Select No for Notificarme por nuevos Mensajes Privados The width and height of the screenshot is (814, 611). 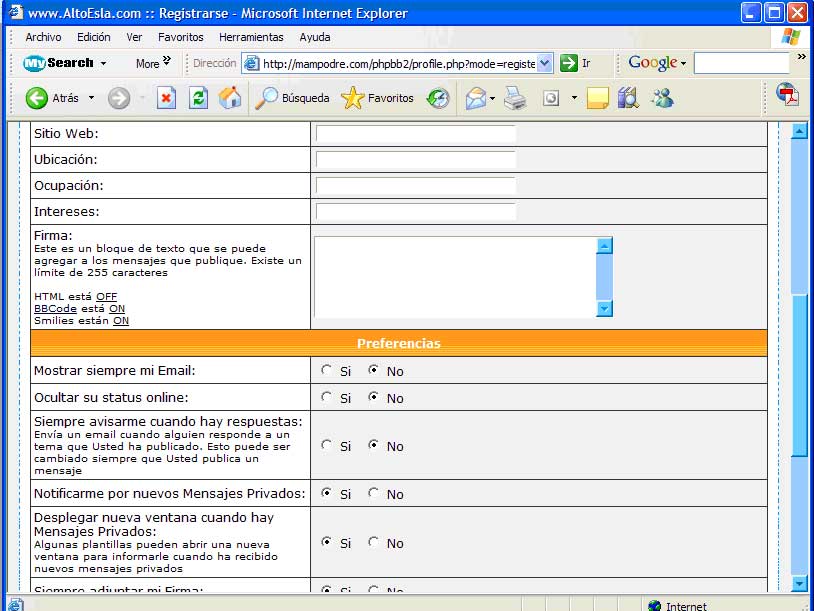(x=374, y=493)
